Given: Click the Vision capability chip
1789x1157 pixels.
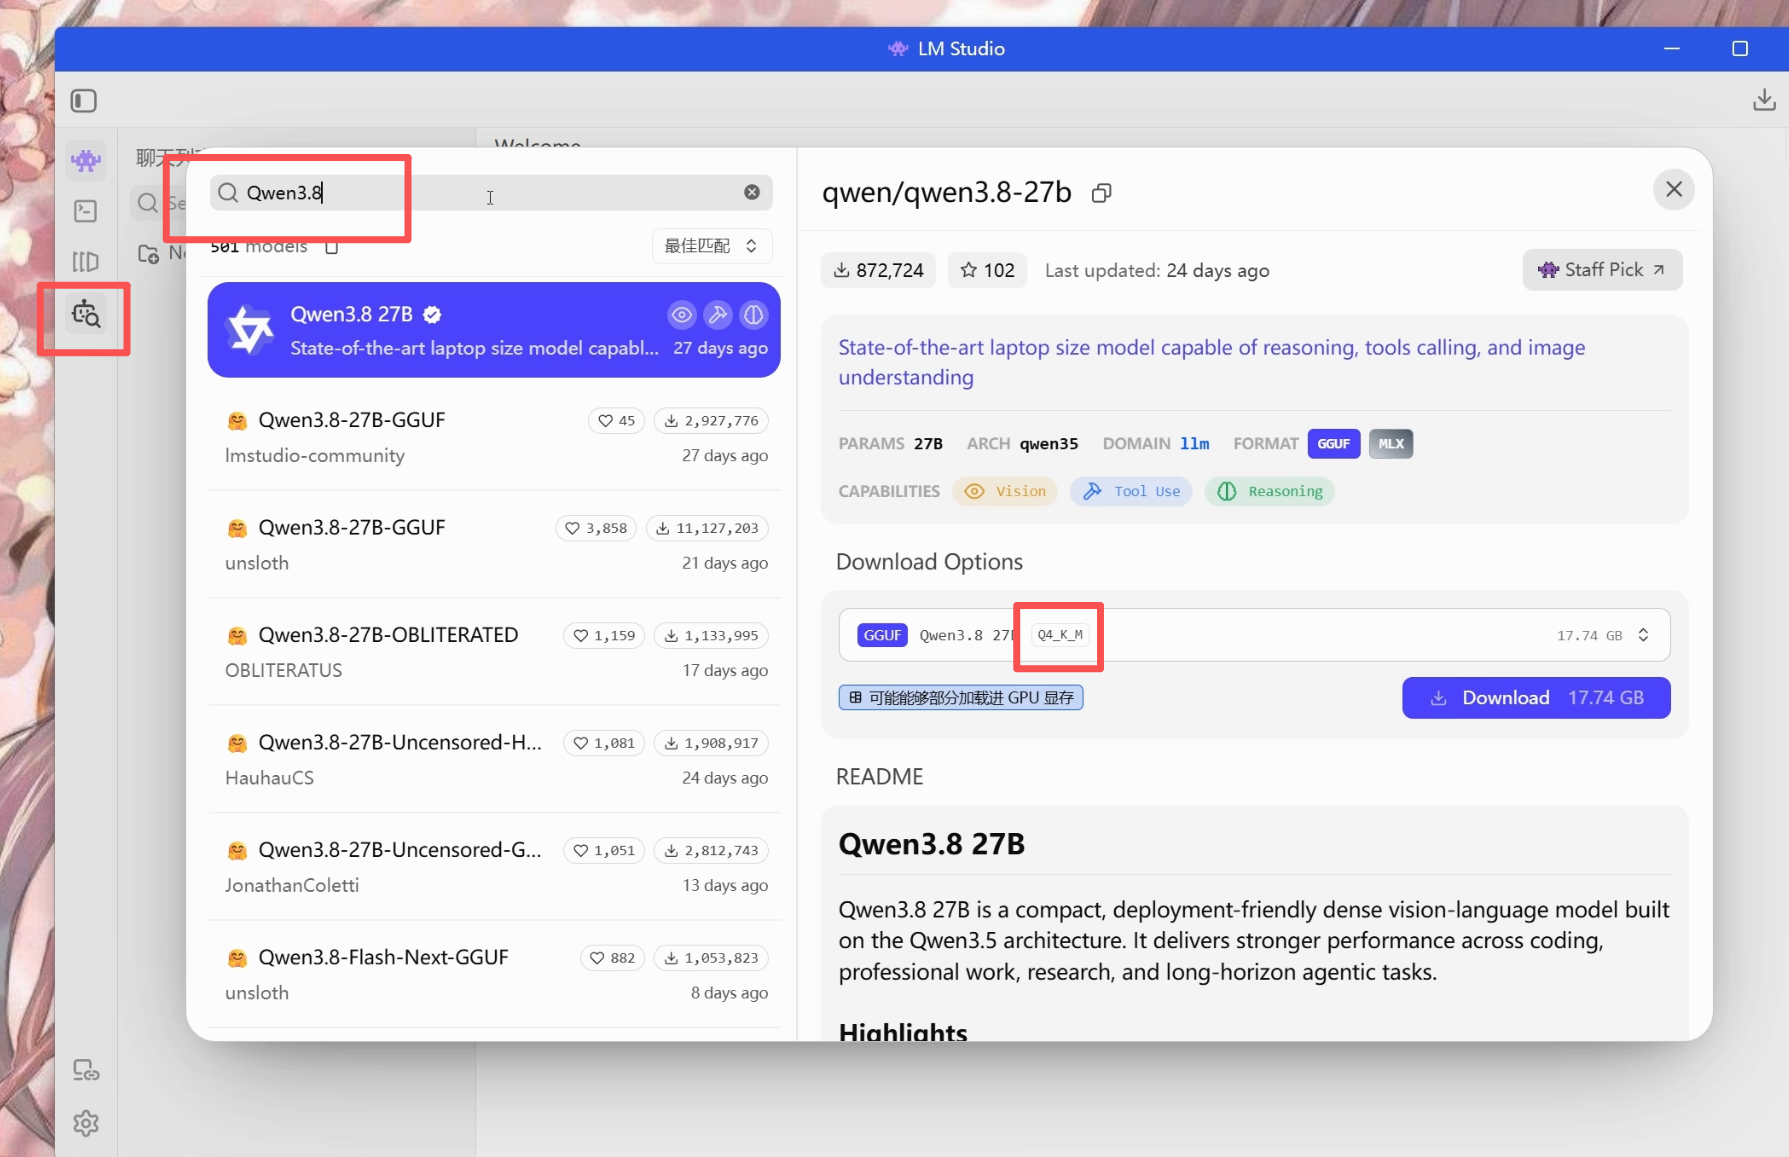Looking at the screenshot, I should point(1005,492).
